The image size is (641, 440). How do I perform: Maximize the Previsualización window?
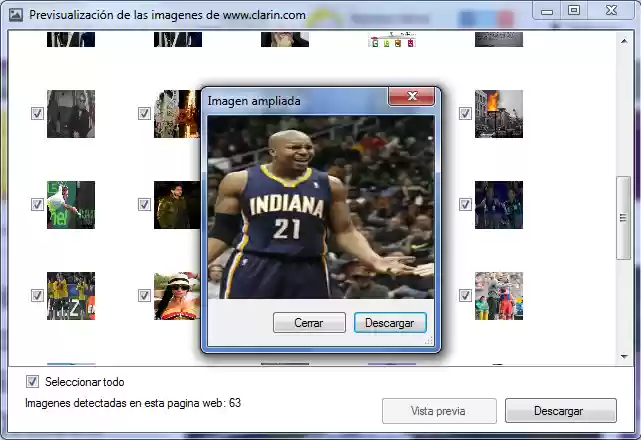(574, 11)
